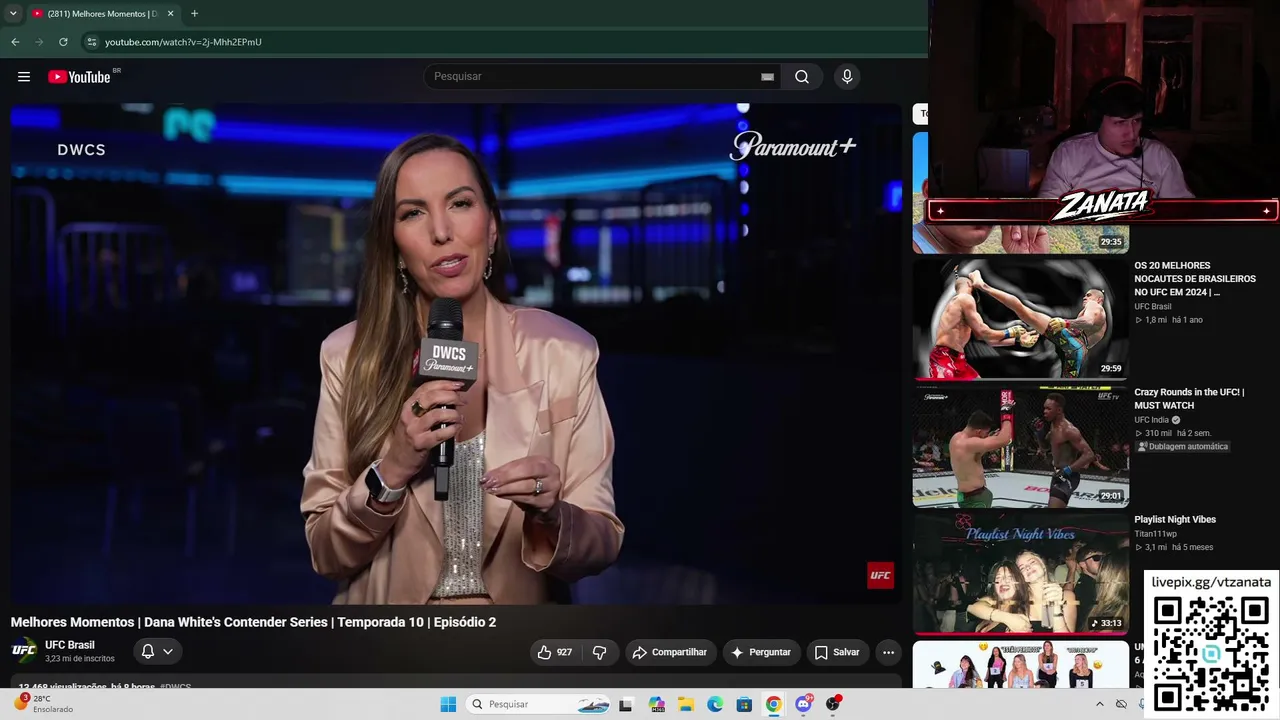
Task: Open more actions three-dot menu under video
Action: point(888,652)
